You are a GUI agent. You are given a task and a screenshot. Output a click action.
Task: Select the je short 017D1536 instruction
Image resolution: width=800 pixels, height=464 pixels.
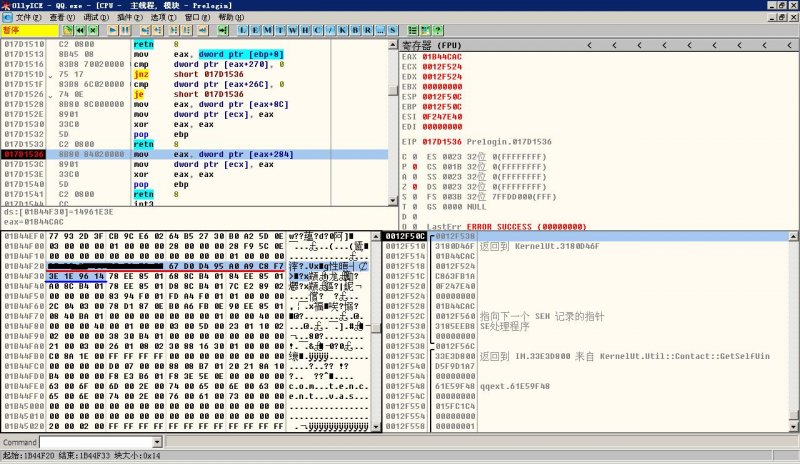click(194, 94)
